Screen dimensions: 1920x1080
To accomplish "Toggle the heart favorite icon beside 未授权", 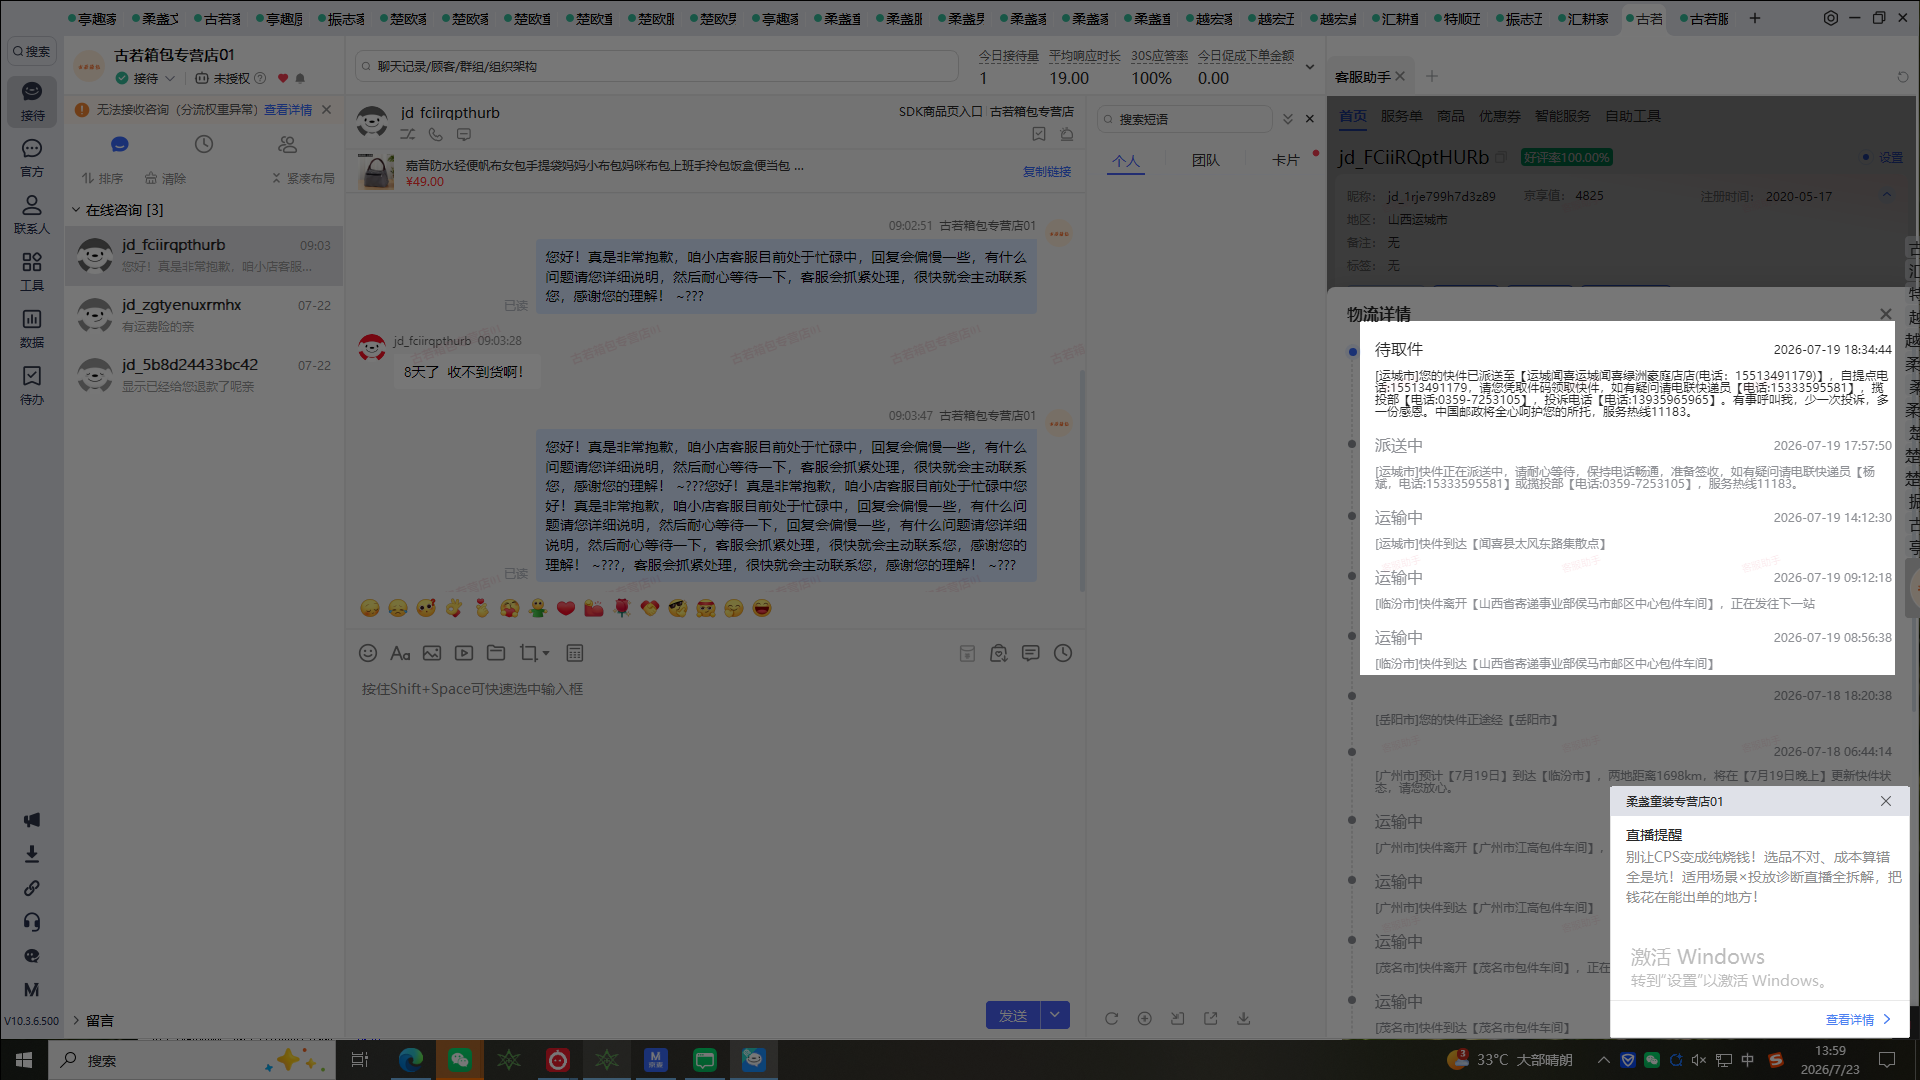I will pos(283,78).
